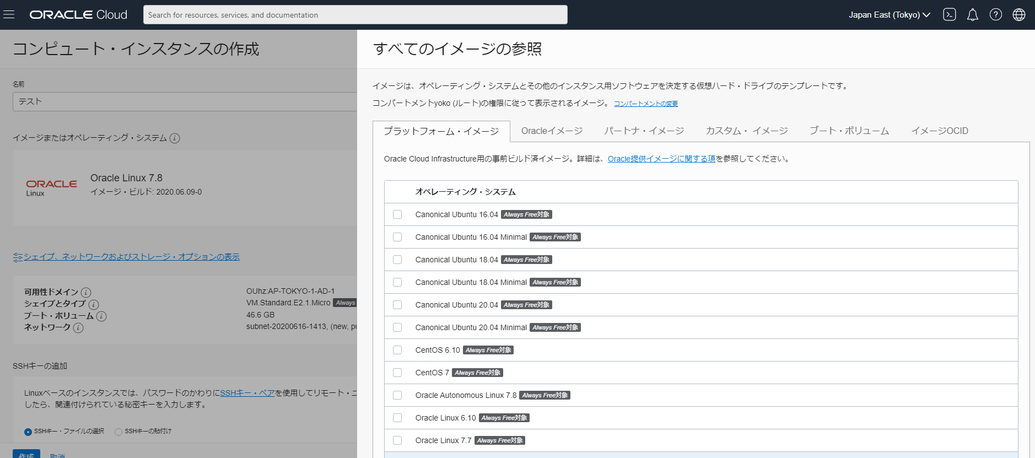Switch to イメージOCID tab

[939, 131]
